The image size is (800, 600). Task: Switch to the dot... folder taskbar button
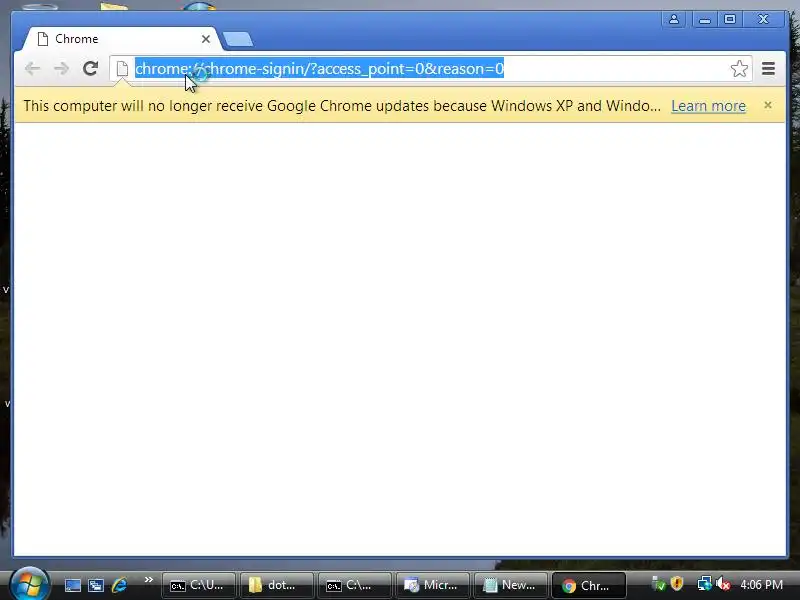coord(276,585)
